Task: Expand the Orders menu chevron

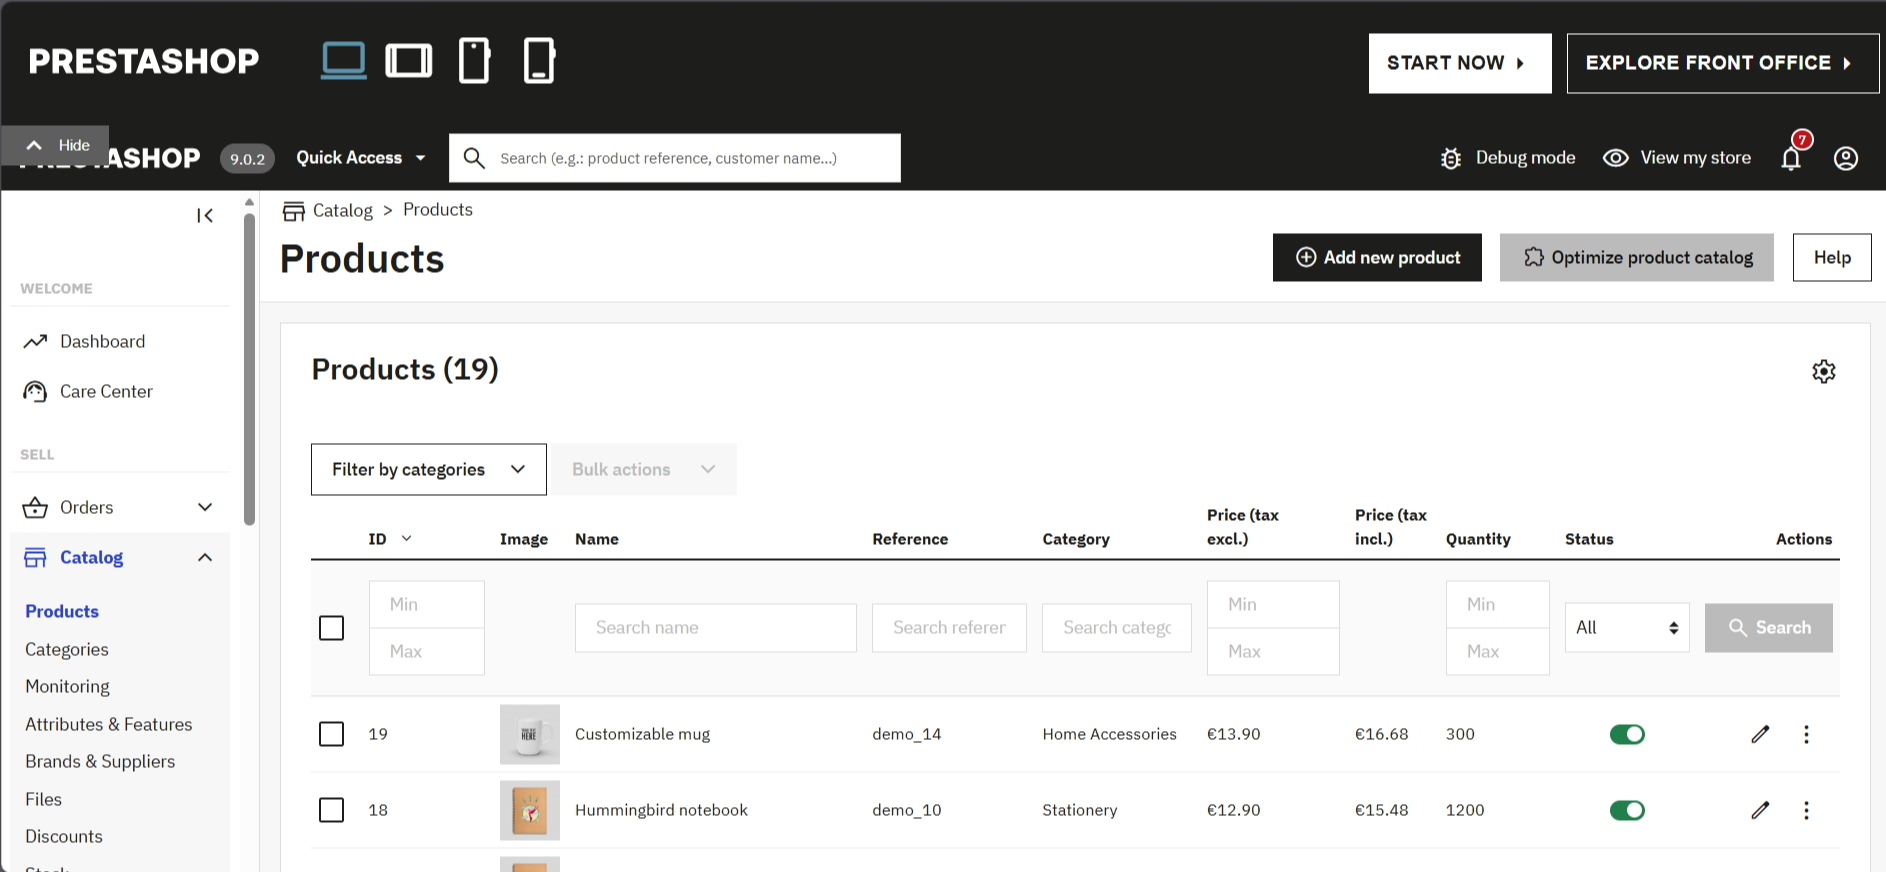Action: [x=205, y=508]
